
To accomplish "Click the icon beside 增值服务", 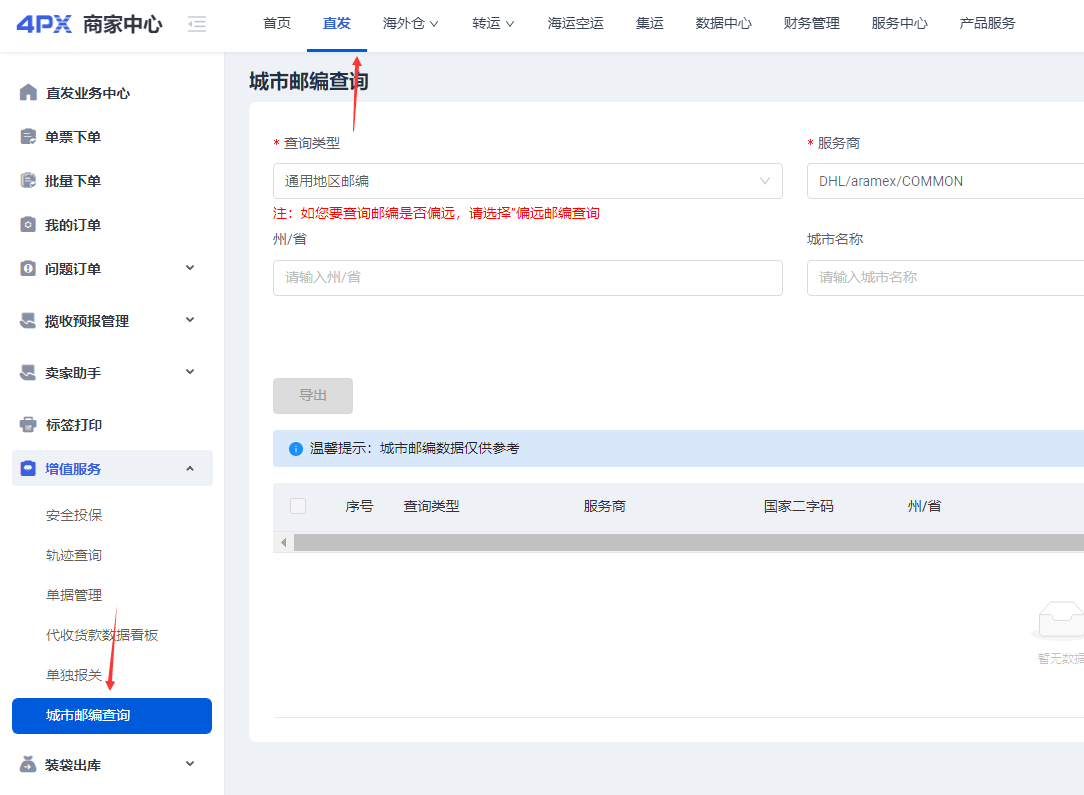I will (x=28, y=469).
